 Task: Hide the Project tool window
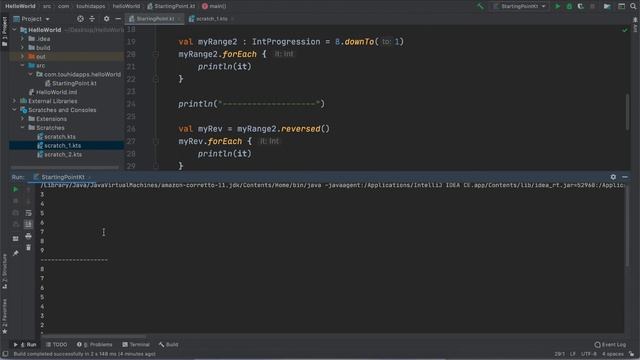118,19
